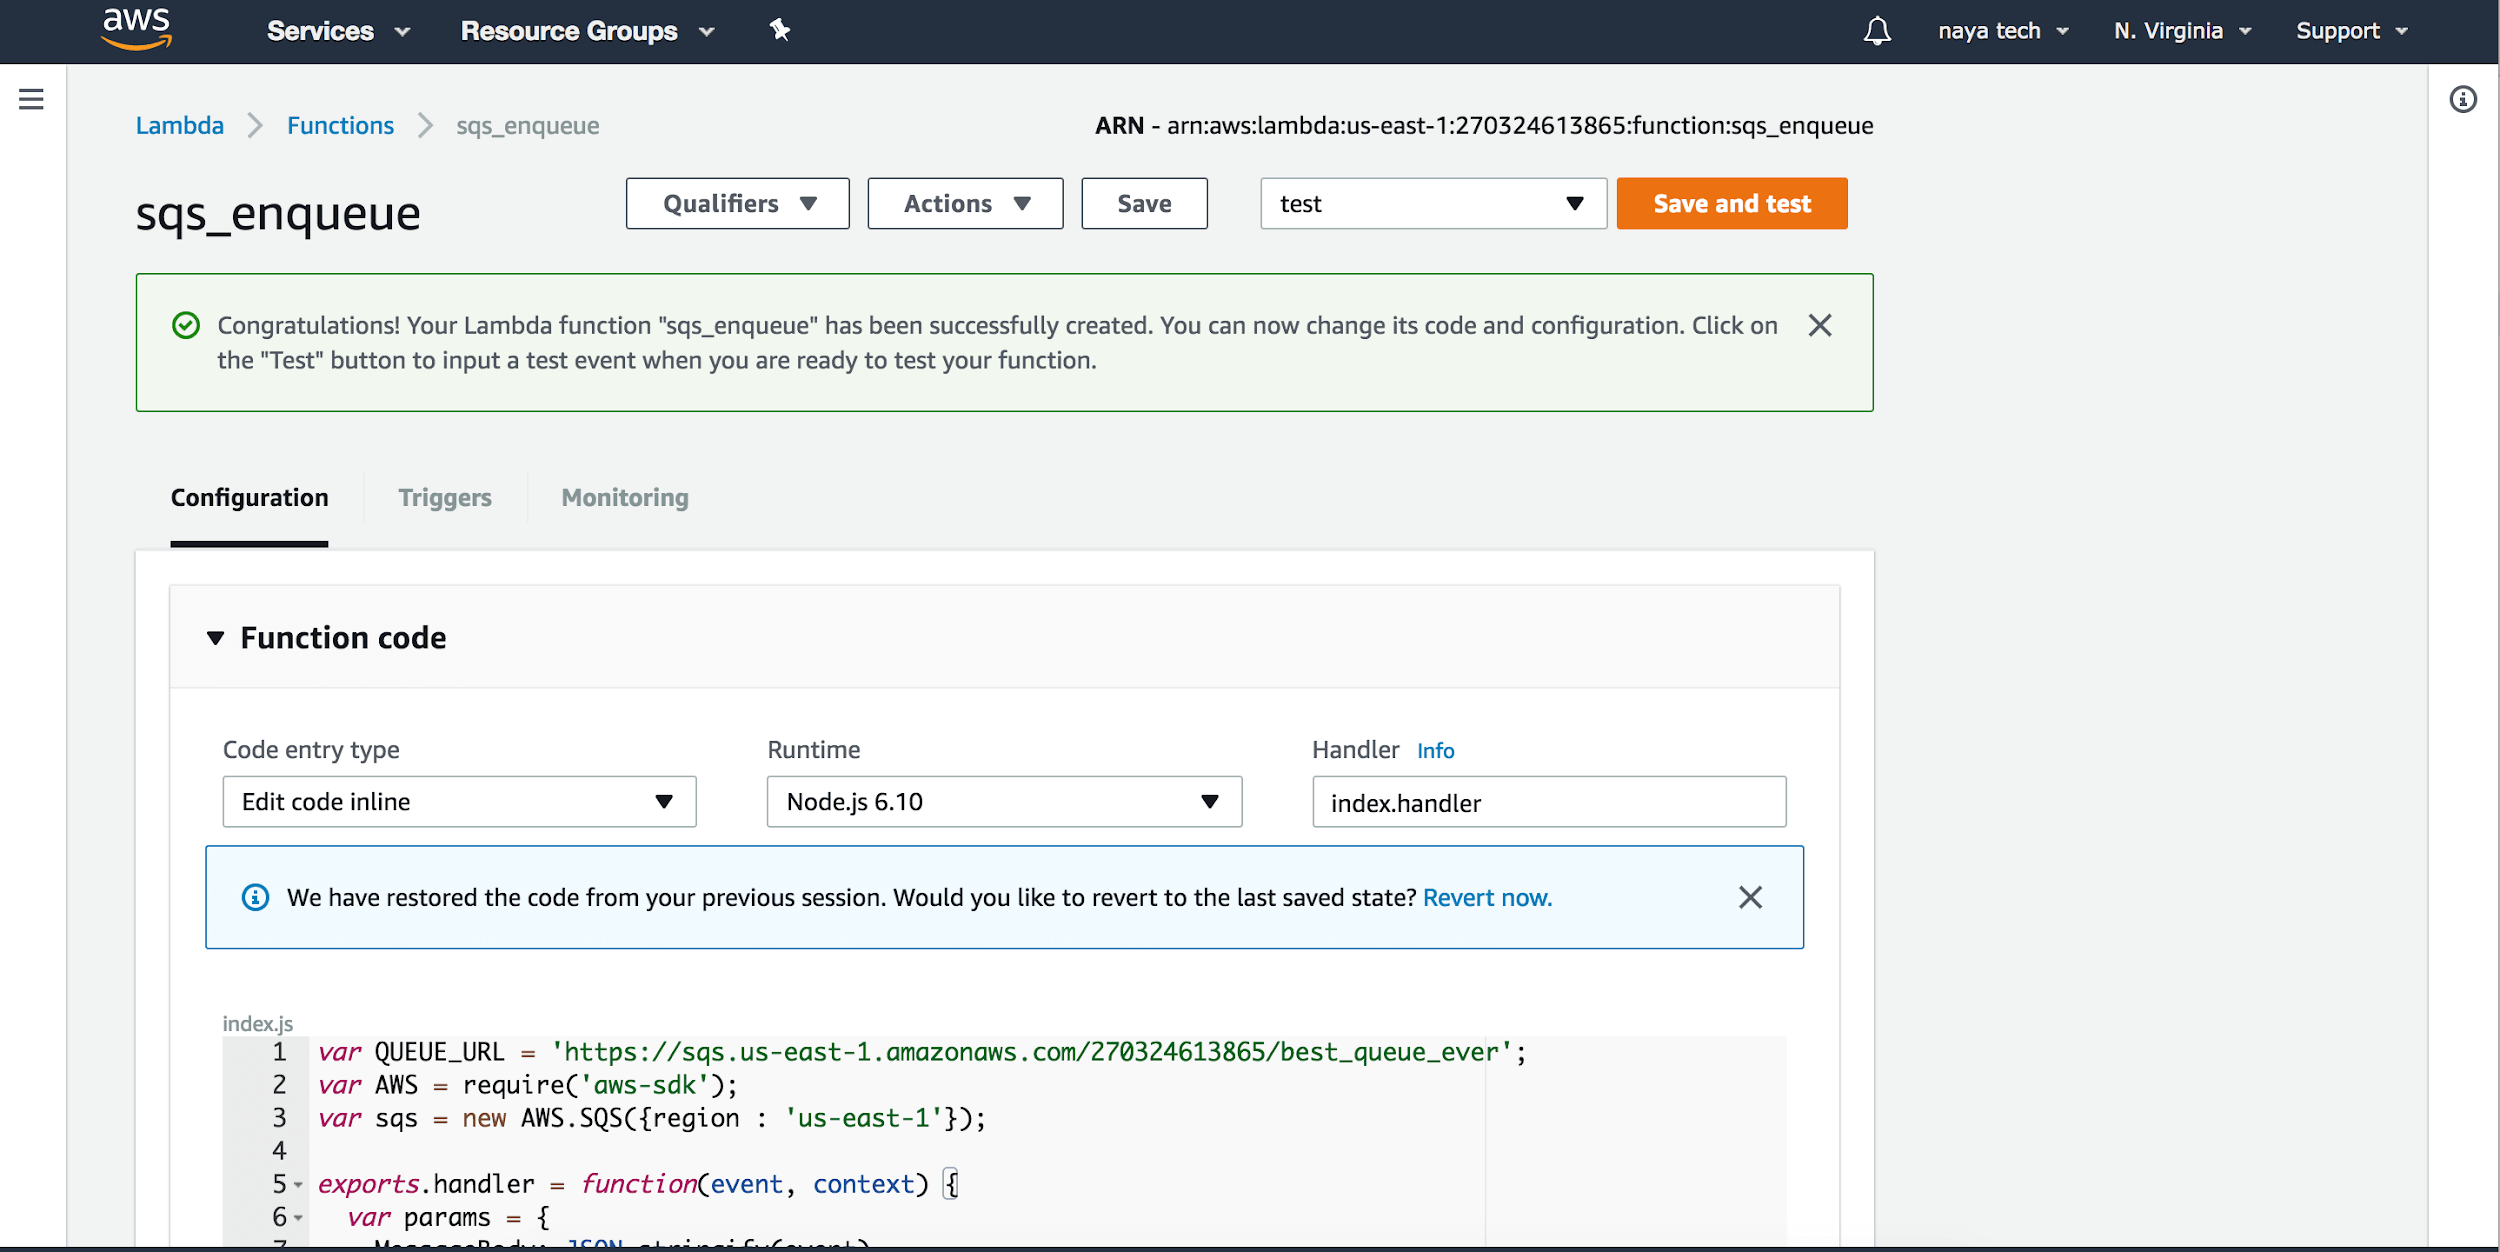Switch to the Triggers tab
The height and width of the screenshot is (1252, 2500).
tap(445, 498)
